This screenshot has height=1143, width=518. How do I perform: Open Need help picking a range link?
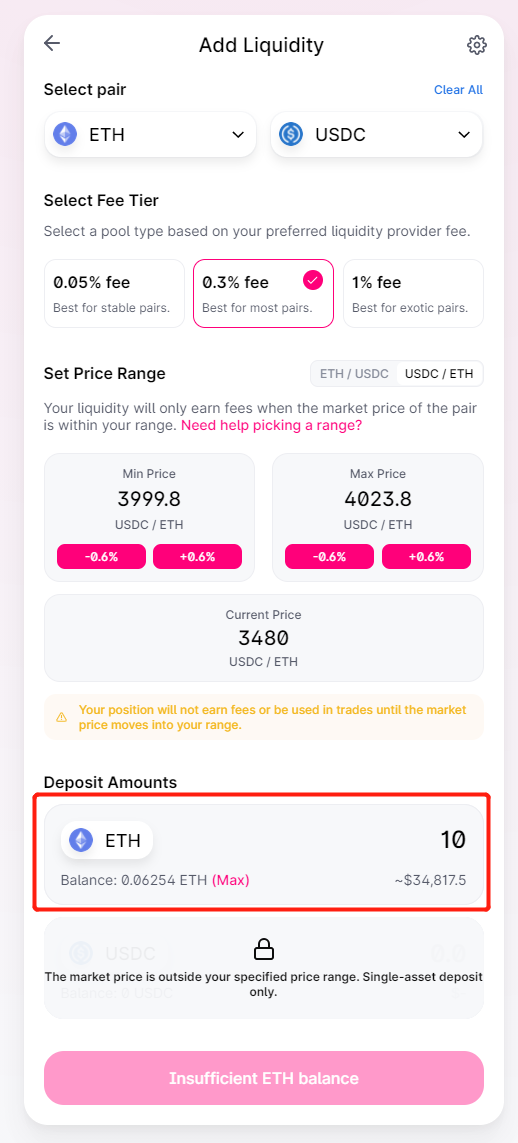coord(271,425)
